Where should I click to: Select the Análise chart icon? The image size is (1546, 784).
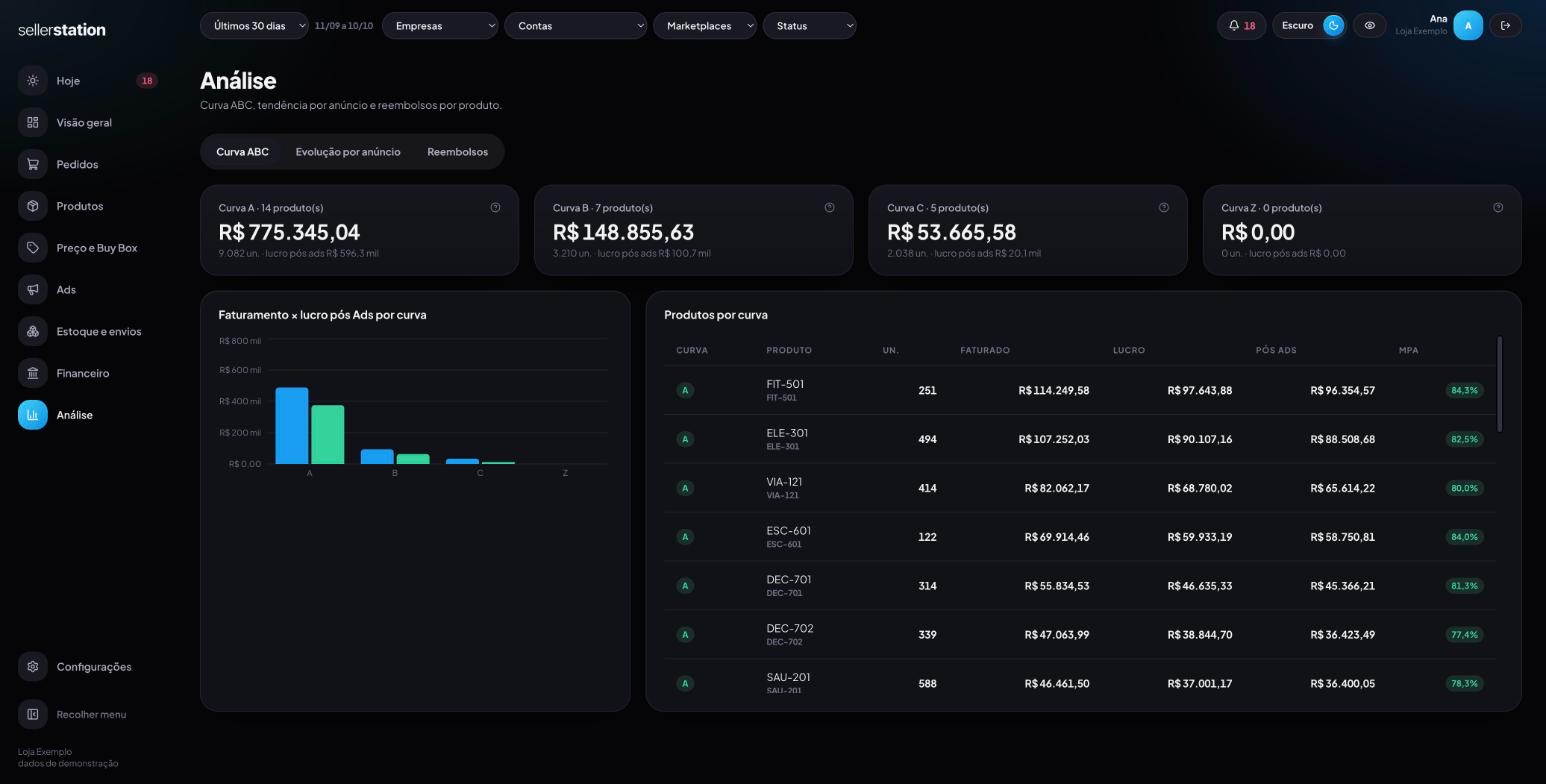pos(33,415)
